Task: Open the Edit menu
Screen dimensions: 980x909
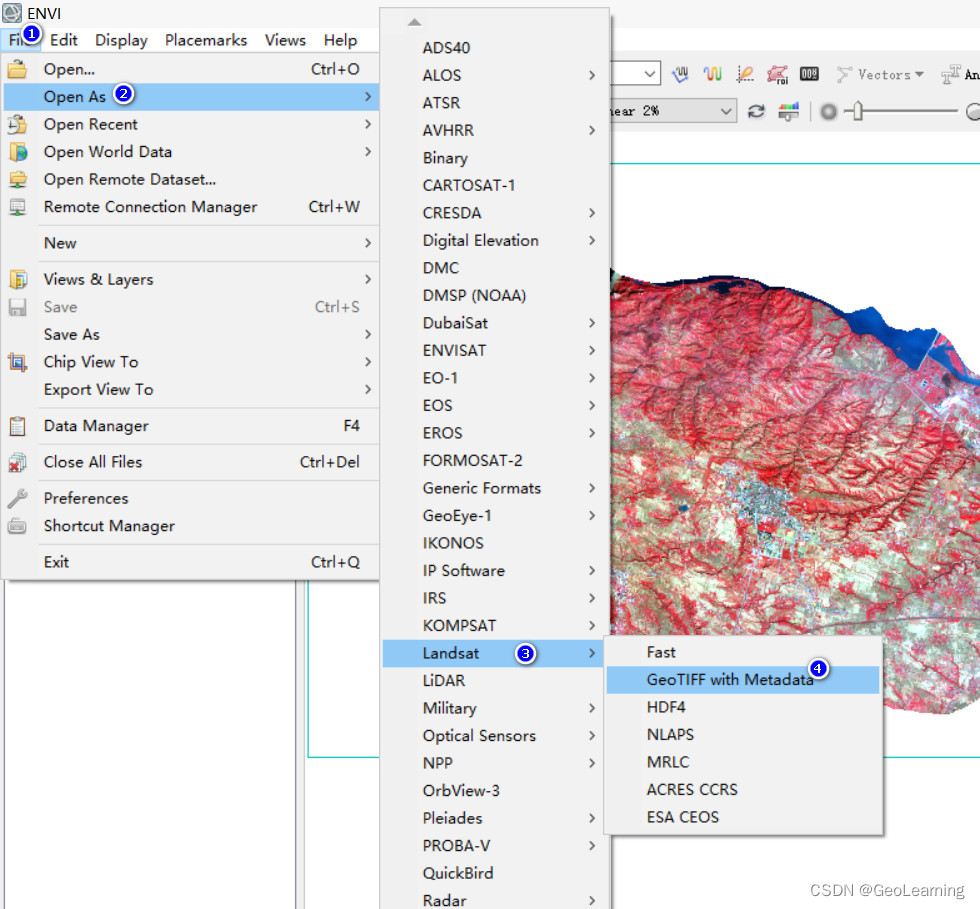Action: (x=64, y=40)
